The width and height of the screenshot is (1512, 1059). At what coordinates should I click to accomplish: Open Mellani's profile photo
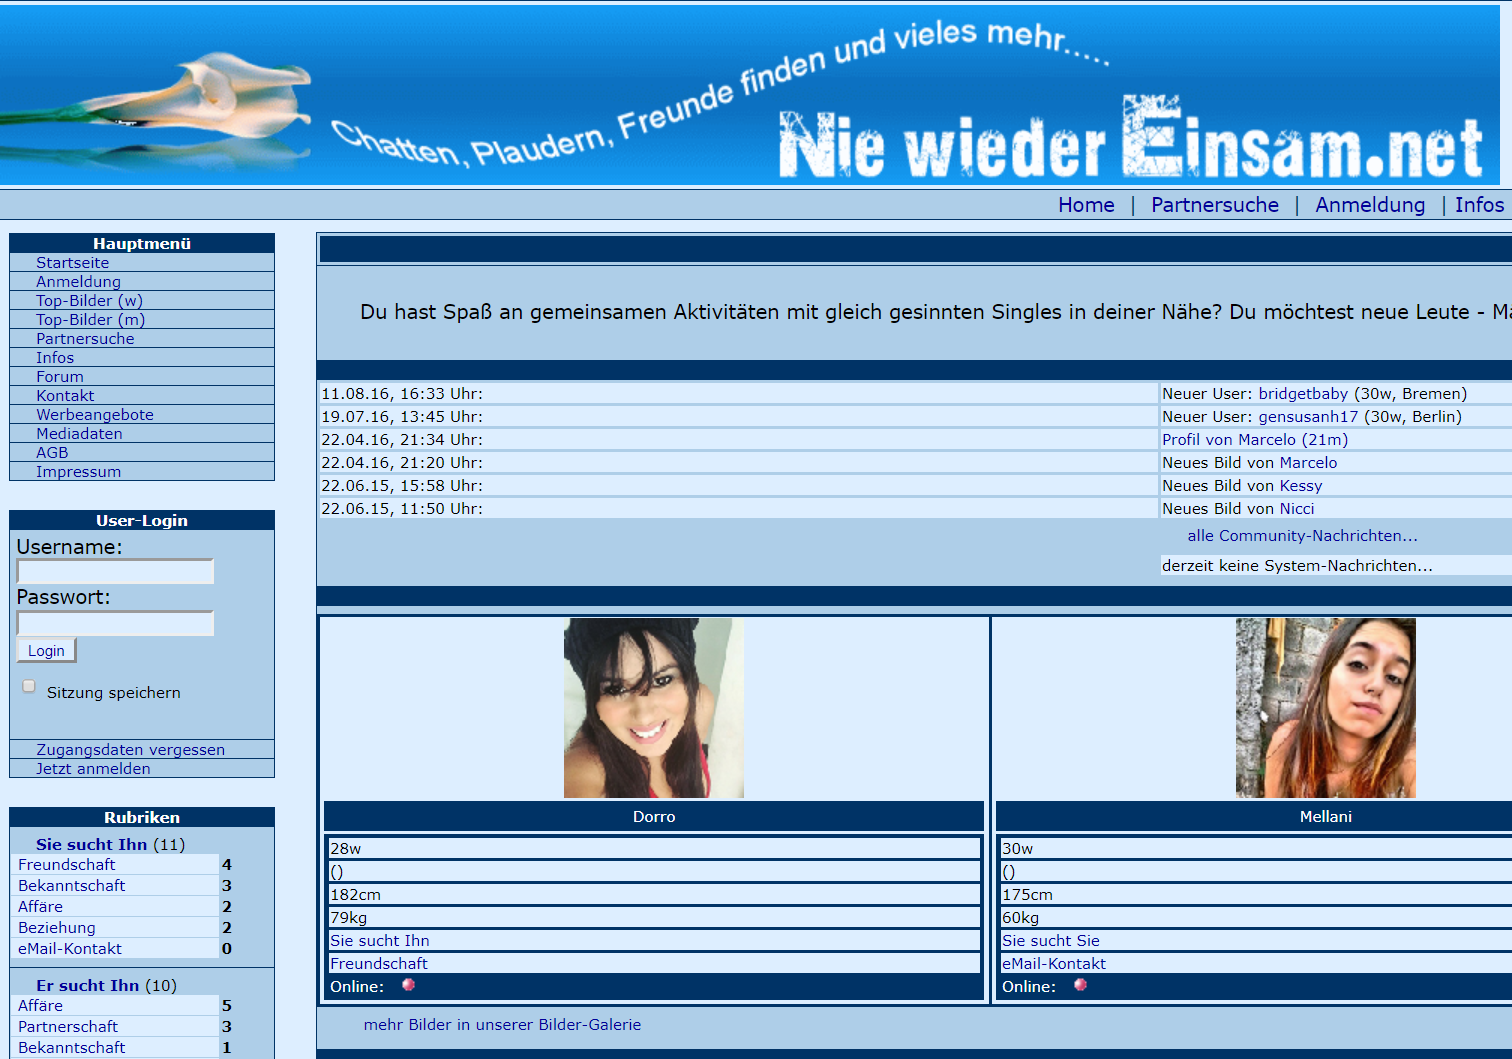pos(1325,708)
